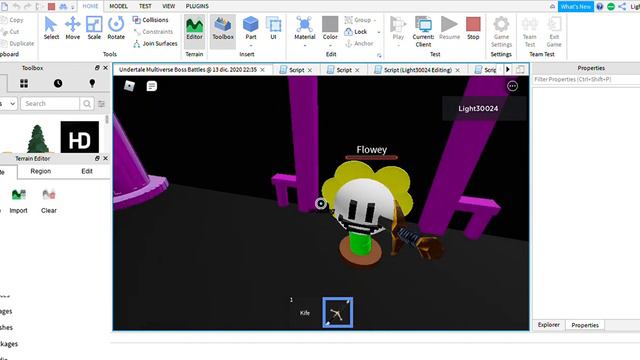Select the HD thumbnail in Toolbox
The width and height of the screenshot is (640, 360).
tap(80, 137)
